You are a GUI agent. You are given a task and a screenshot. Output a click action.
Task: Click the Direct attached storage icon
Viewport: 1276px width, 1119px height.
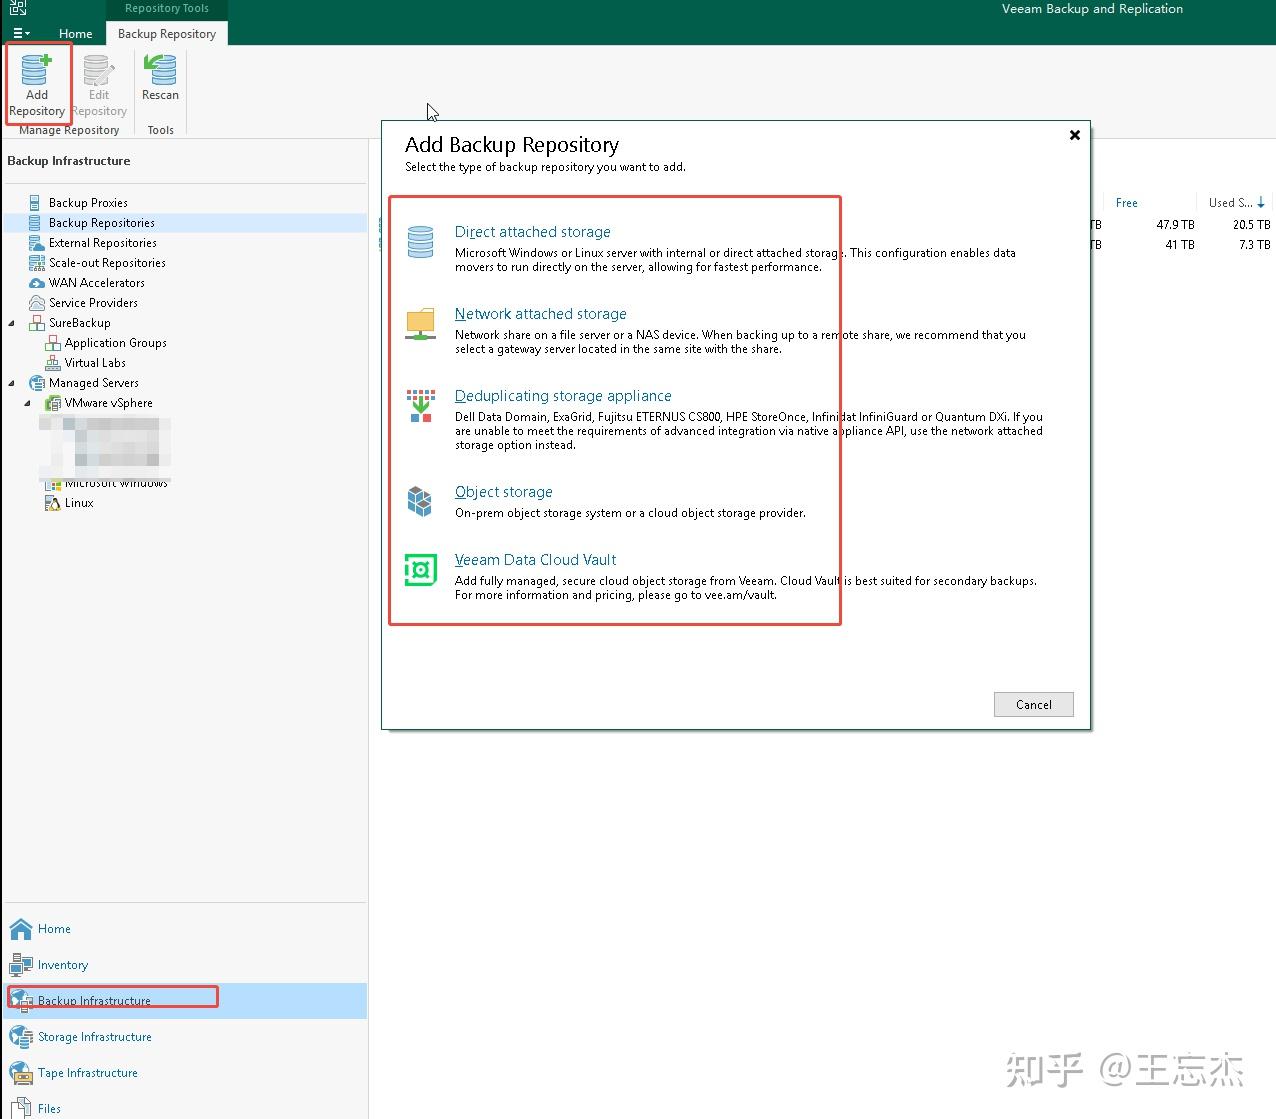(x=421, y=242)
